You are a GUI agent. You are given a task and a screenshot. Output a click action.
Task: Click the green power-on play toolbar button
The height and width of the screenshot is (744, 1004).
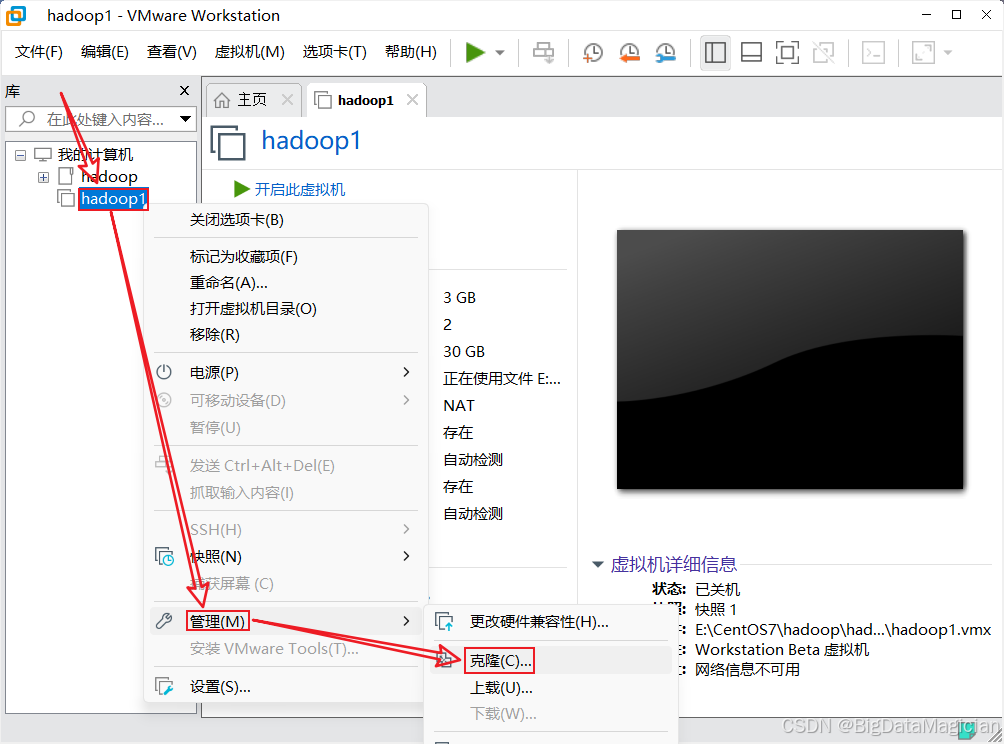[x=474, y=52]
